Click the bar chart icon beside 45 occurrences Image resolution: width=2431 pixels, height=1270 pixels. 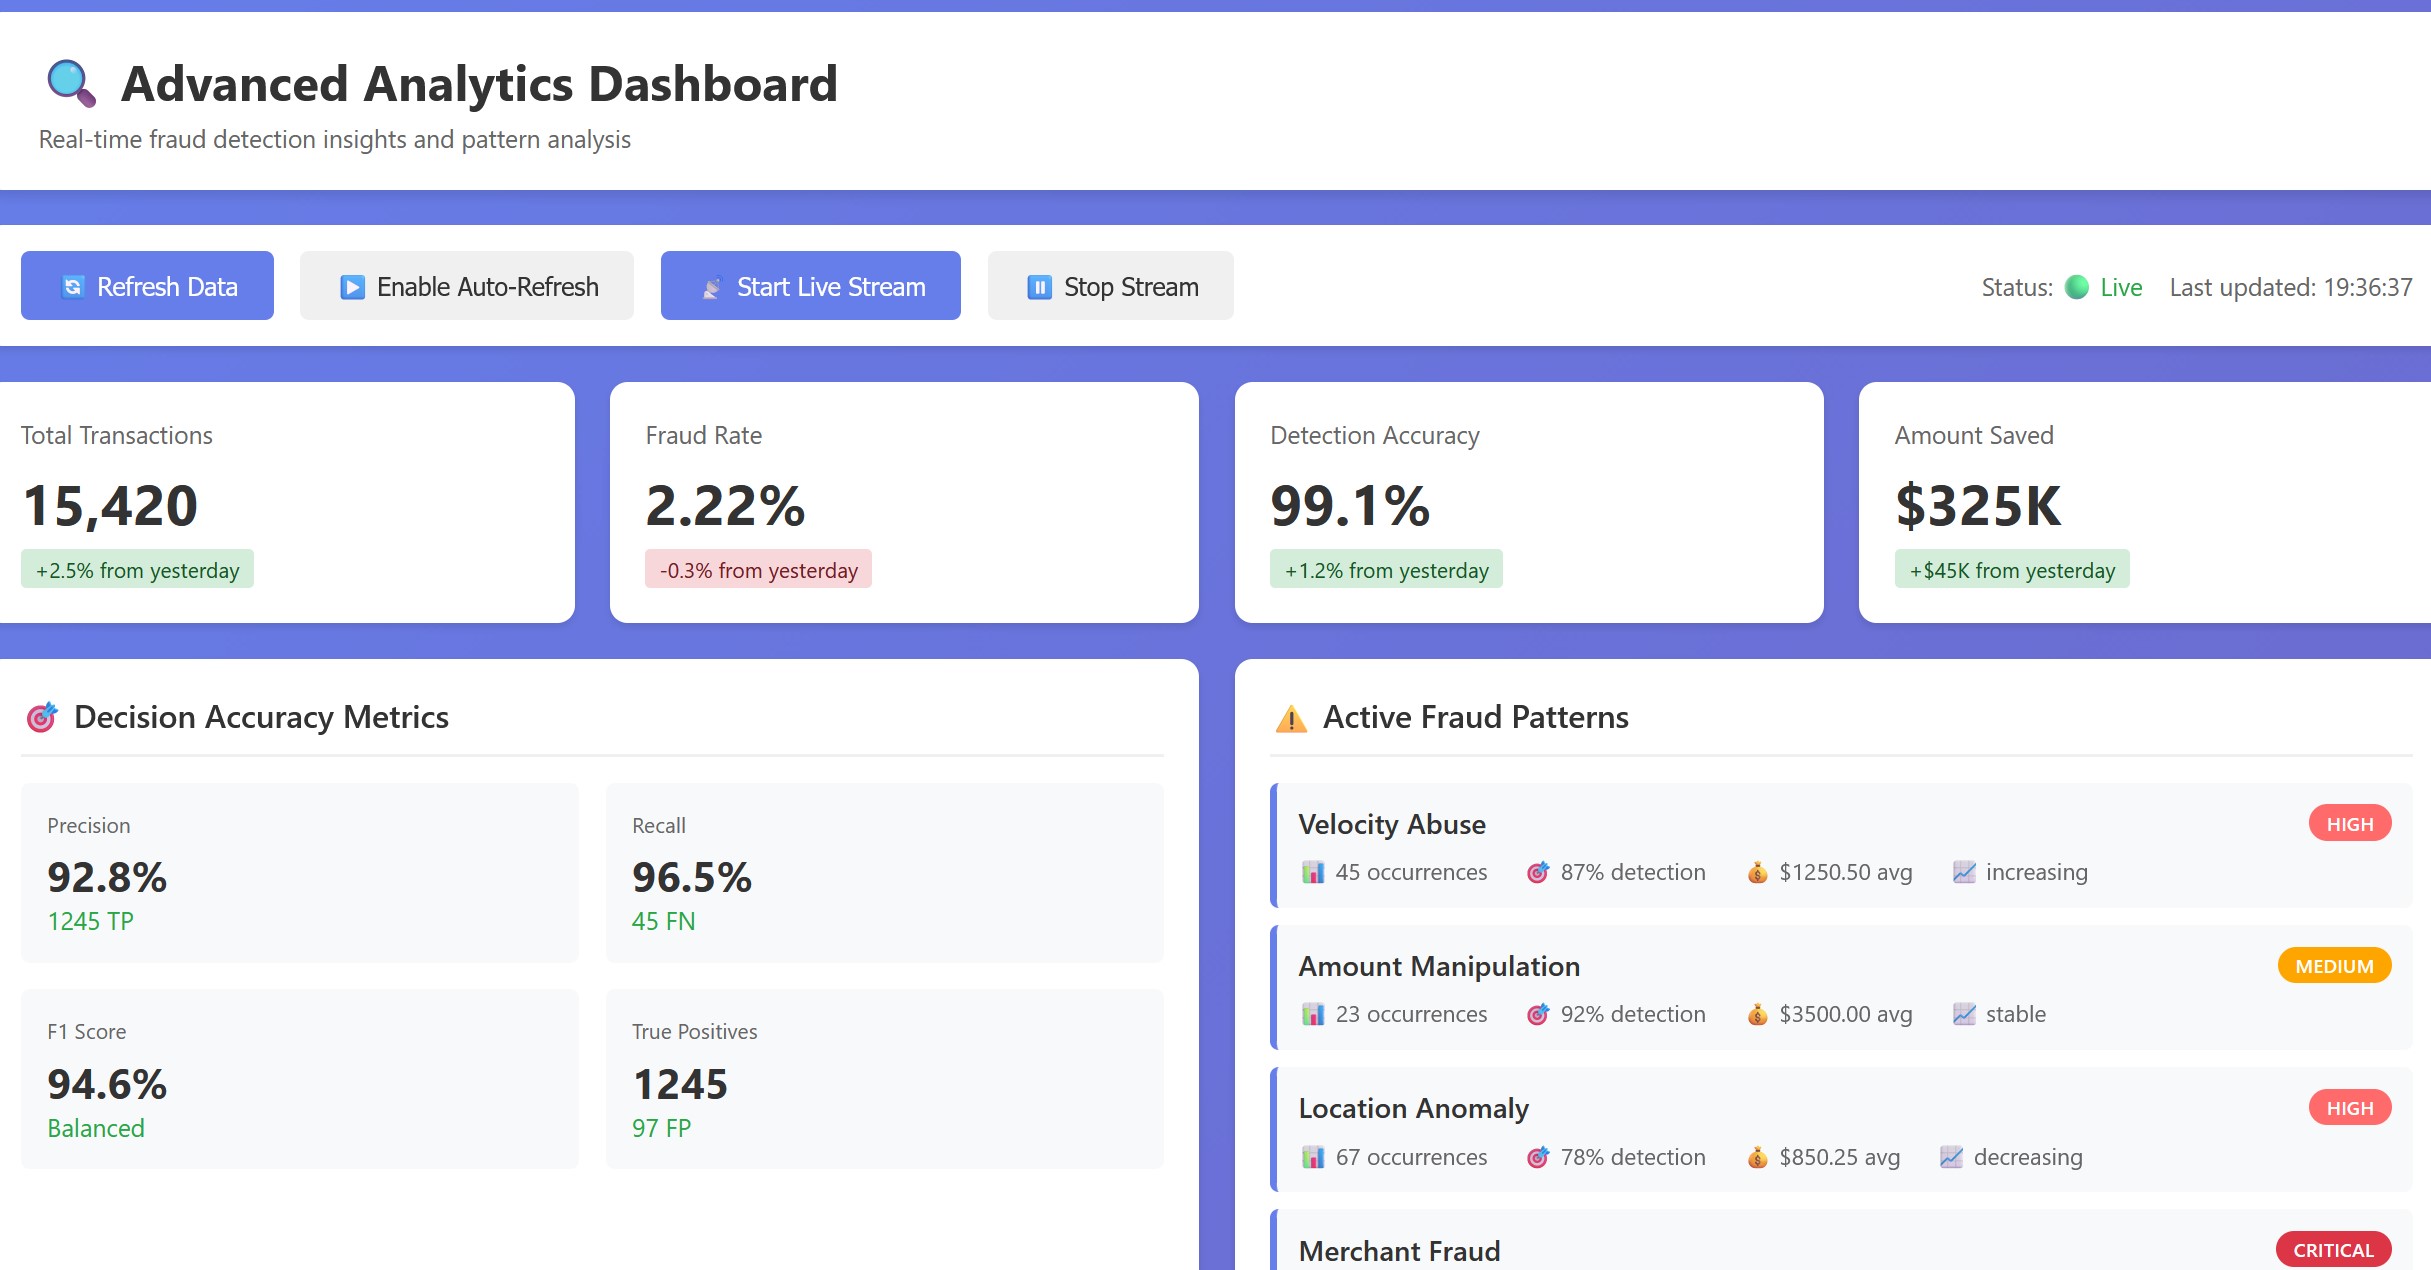point(1312,872)
